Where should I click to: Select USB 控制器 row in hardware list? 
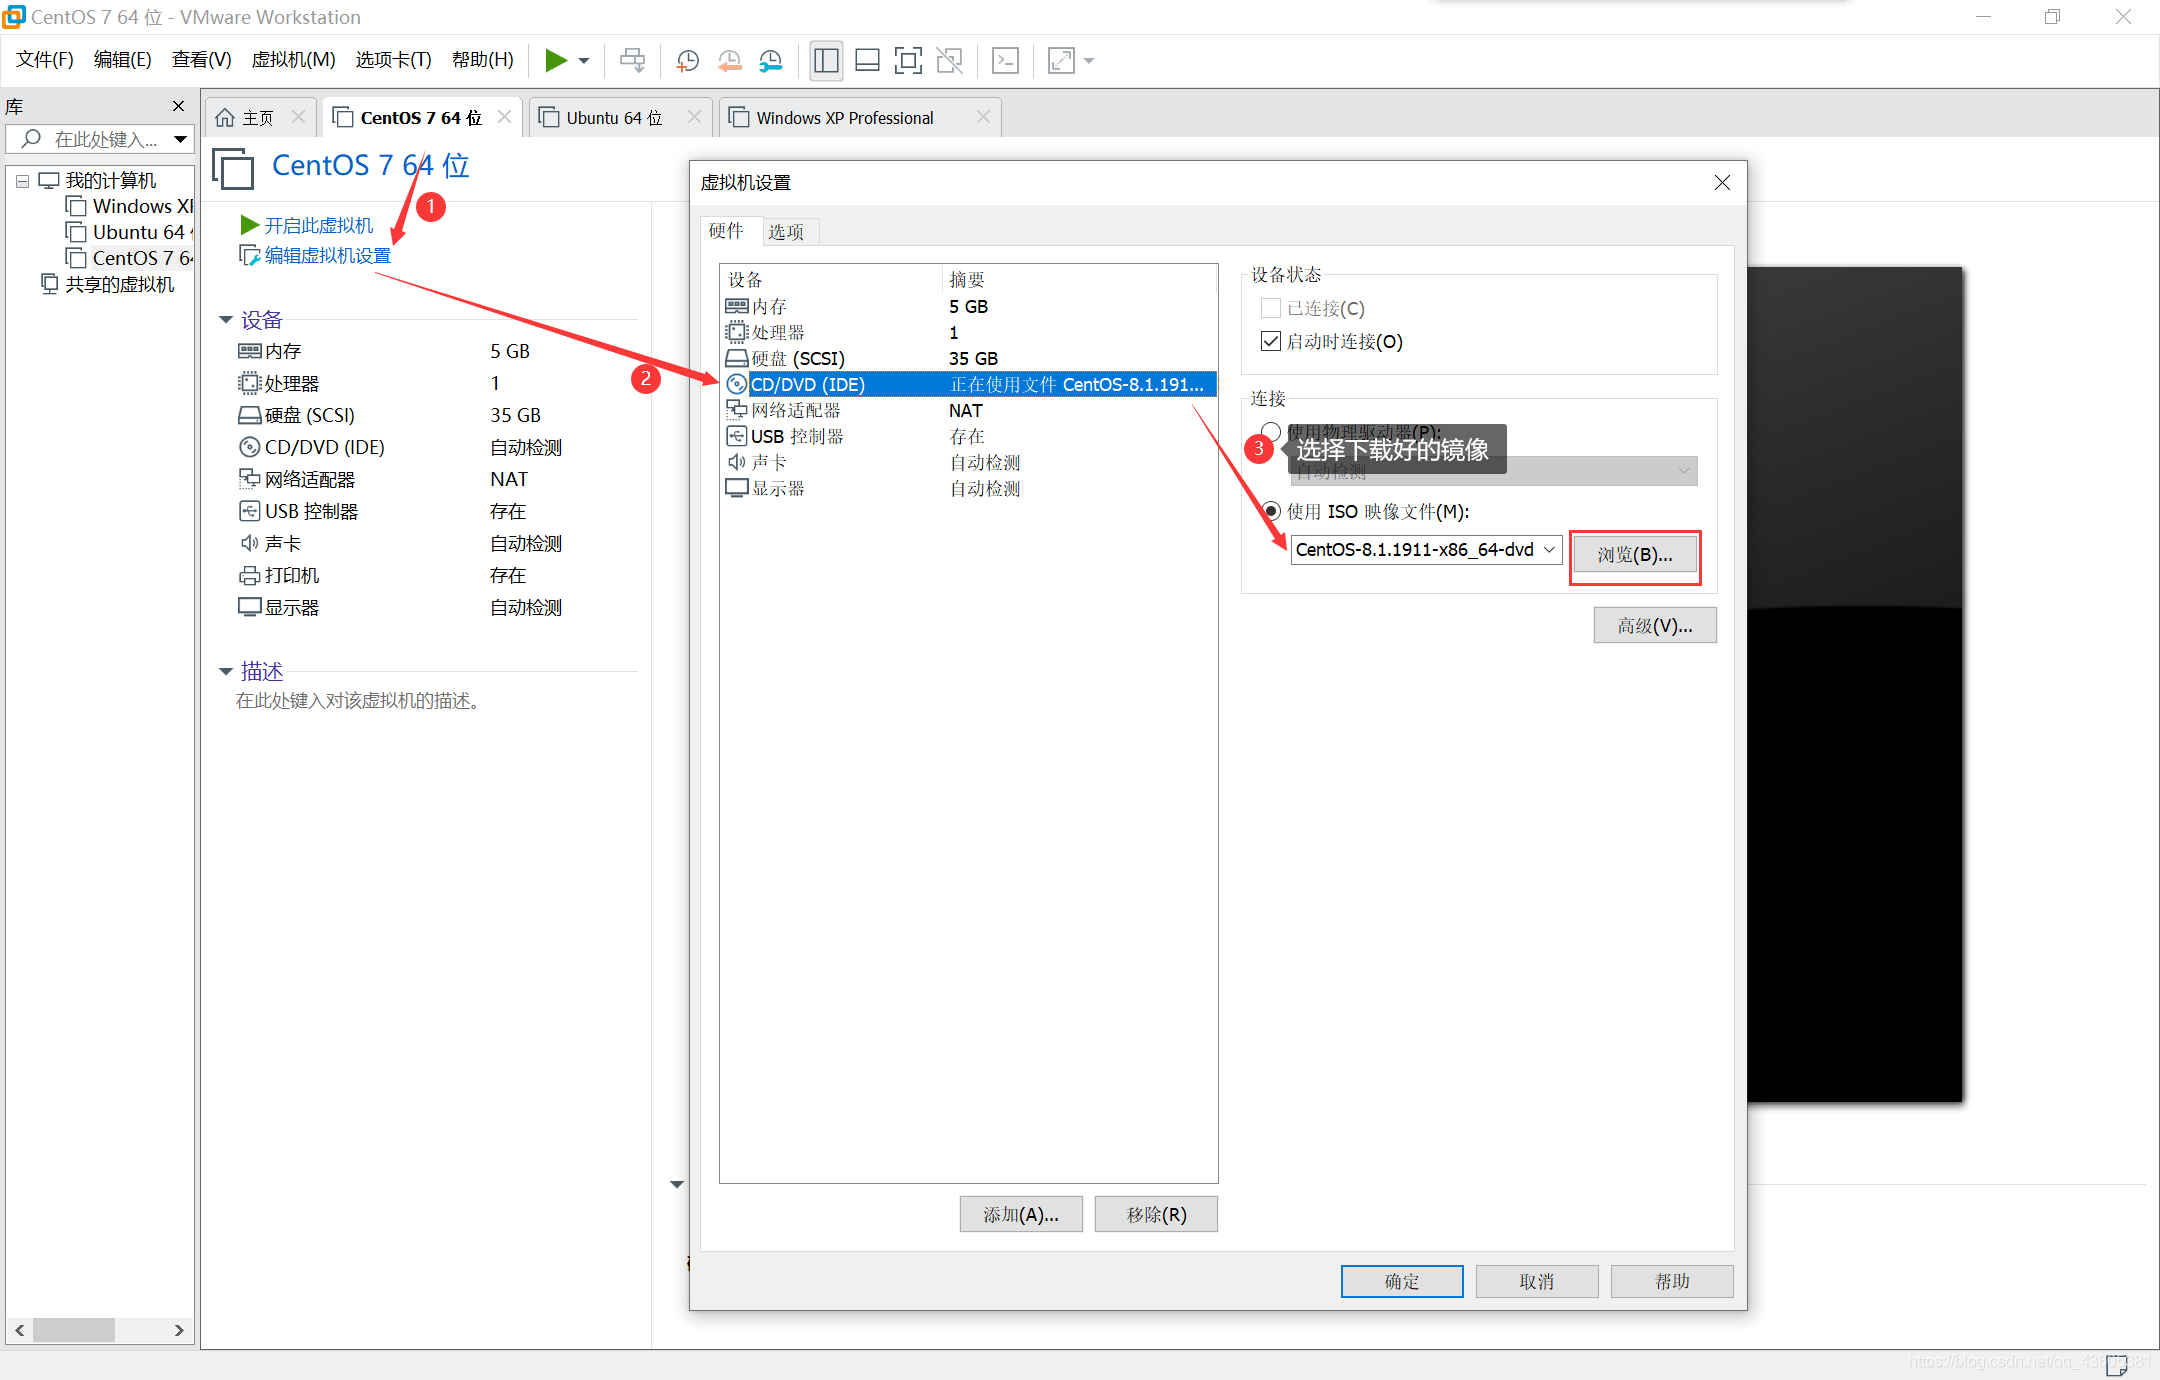click(x=968, y=436)
